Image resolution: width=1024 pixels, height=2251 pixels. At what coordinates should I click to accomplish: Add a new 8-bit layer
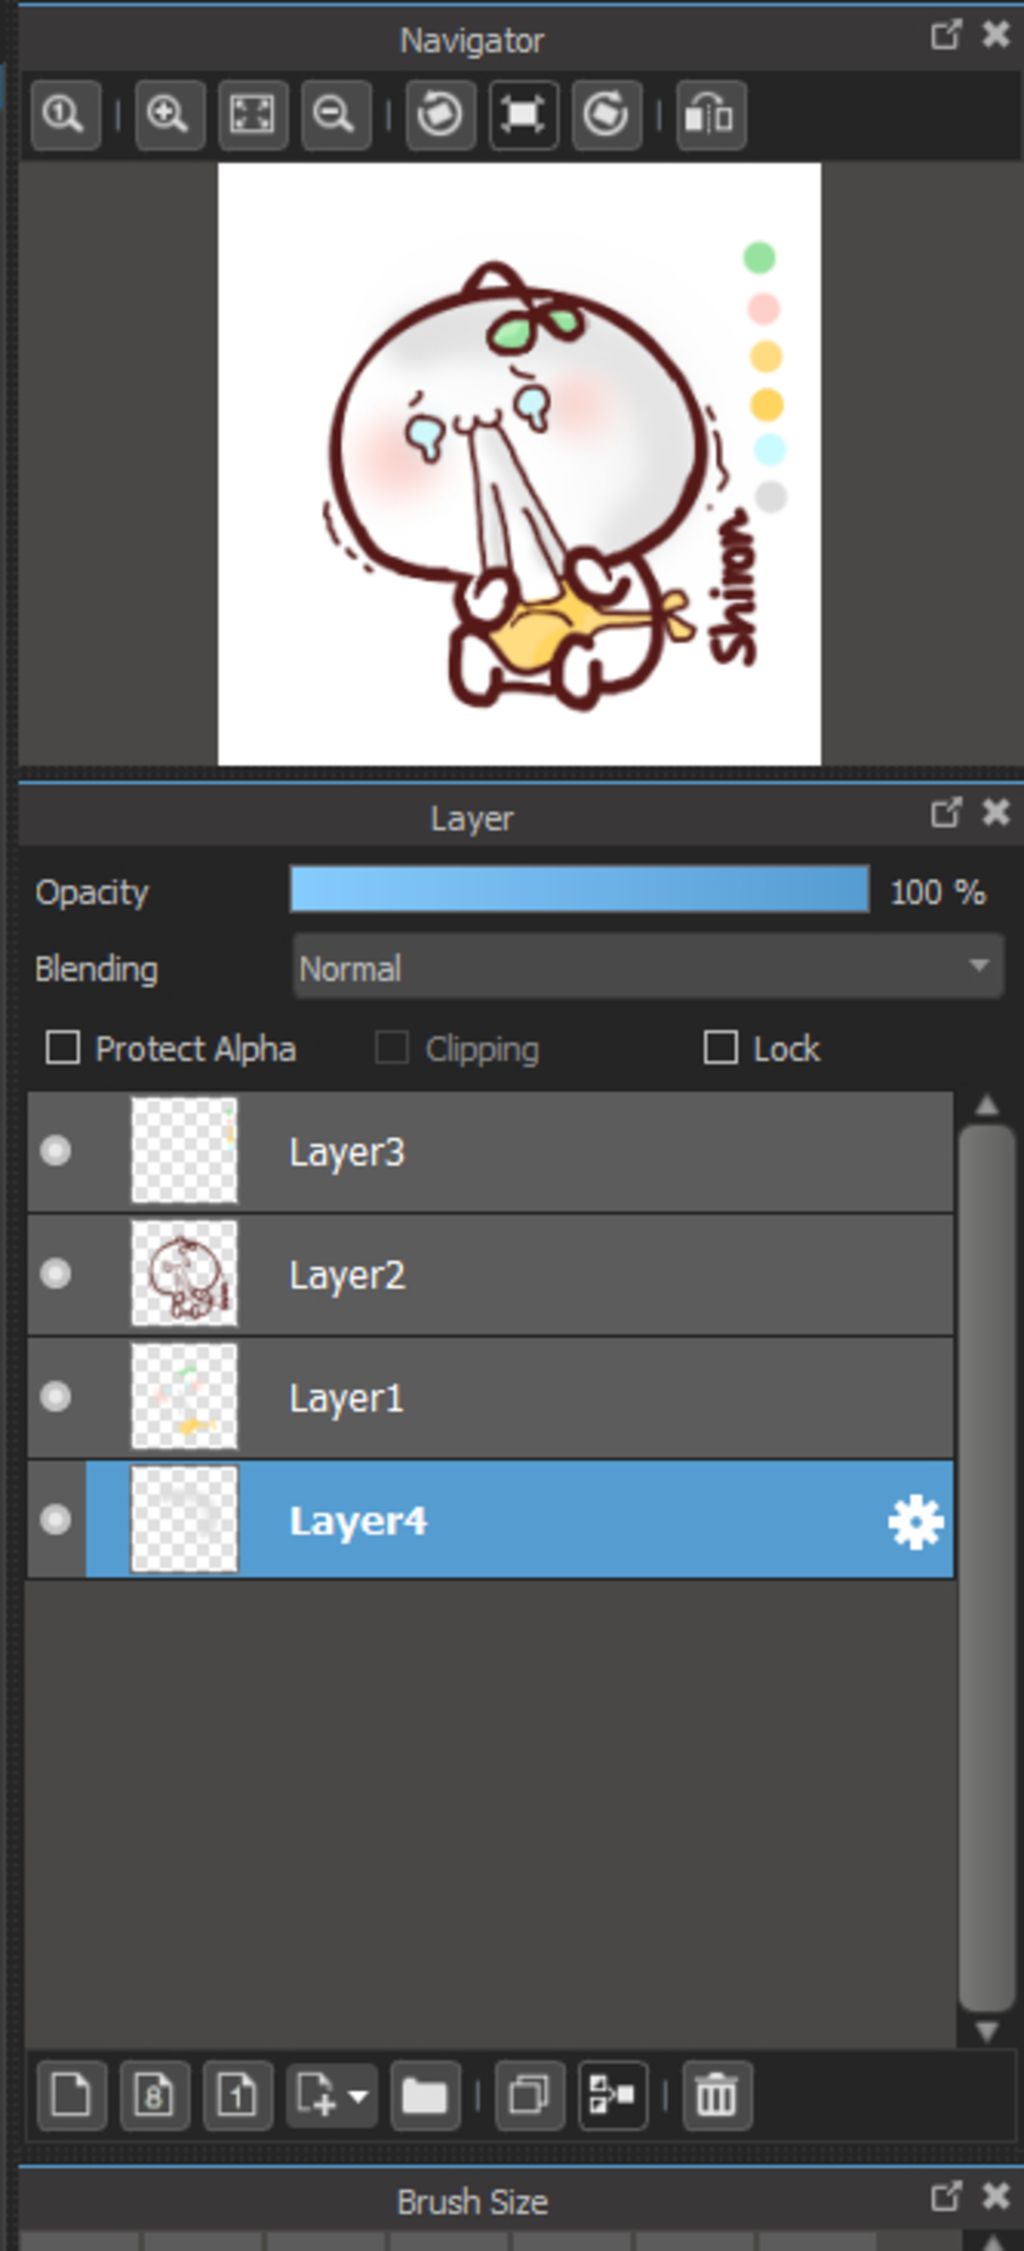[x=155, y=2095]
